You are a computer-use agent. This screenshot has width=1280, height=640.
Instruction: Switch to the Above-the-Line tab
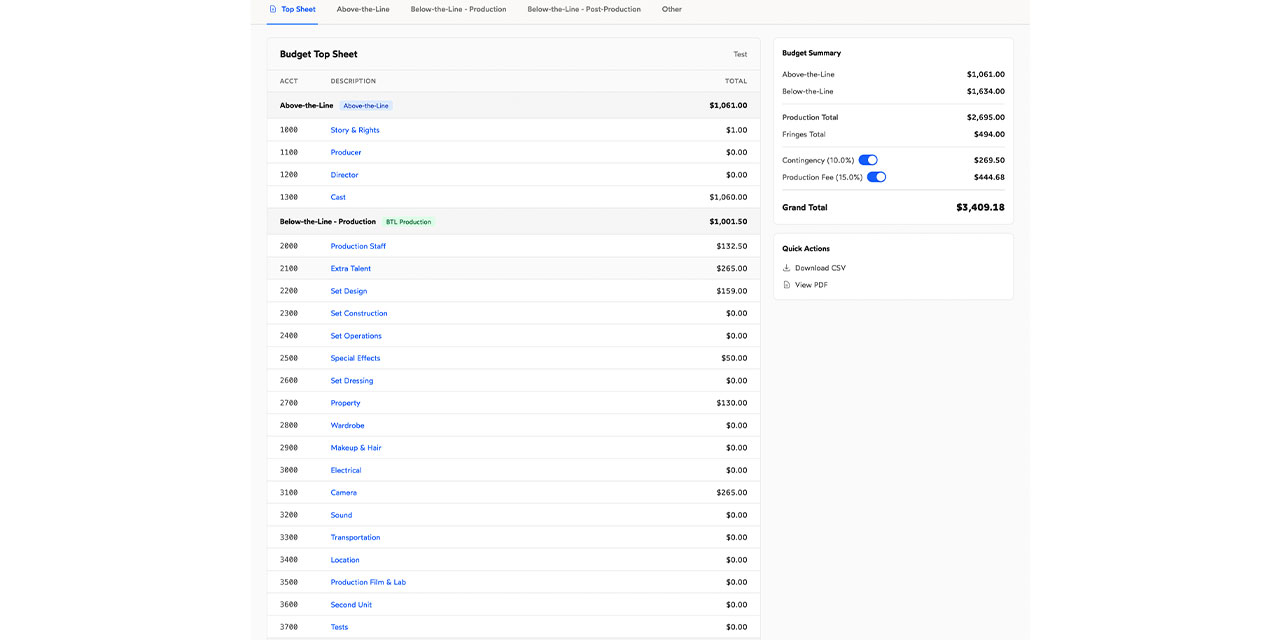click(x=363, y=9)
